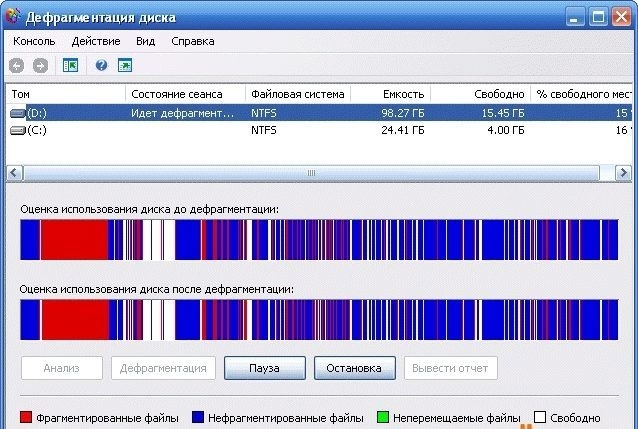The image size is (638, 429).
Task: Open the Действие menu
Action: point(96,41)
